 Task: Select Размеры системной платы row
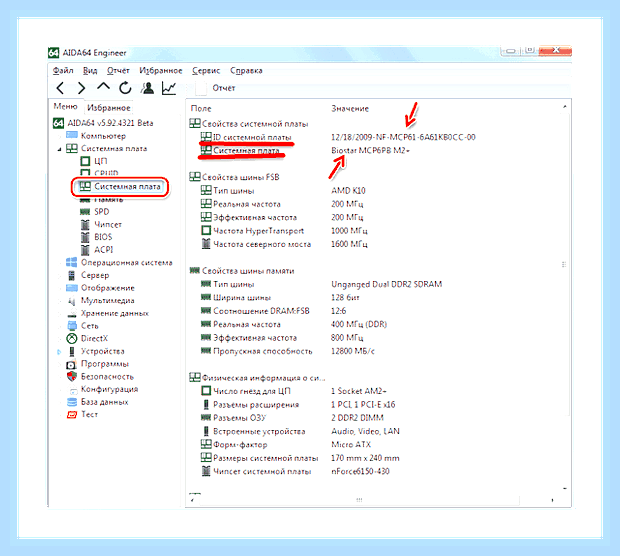click(300, 458)
